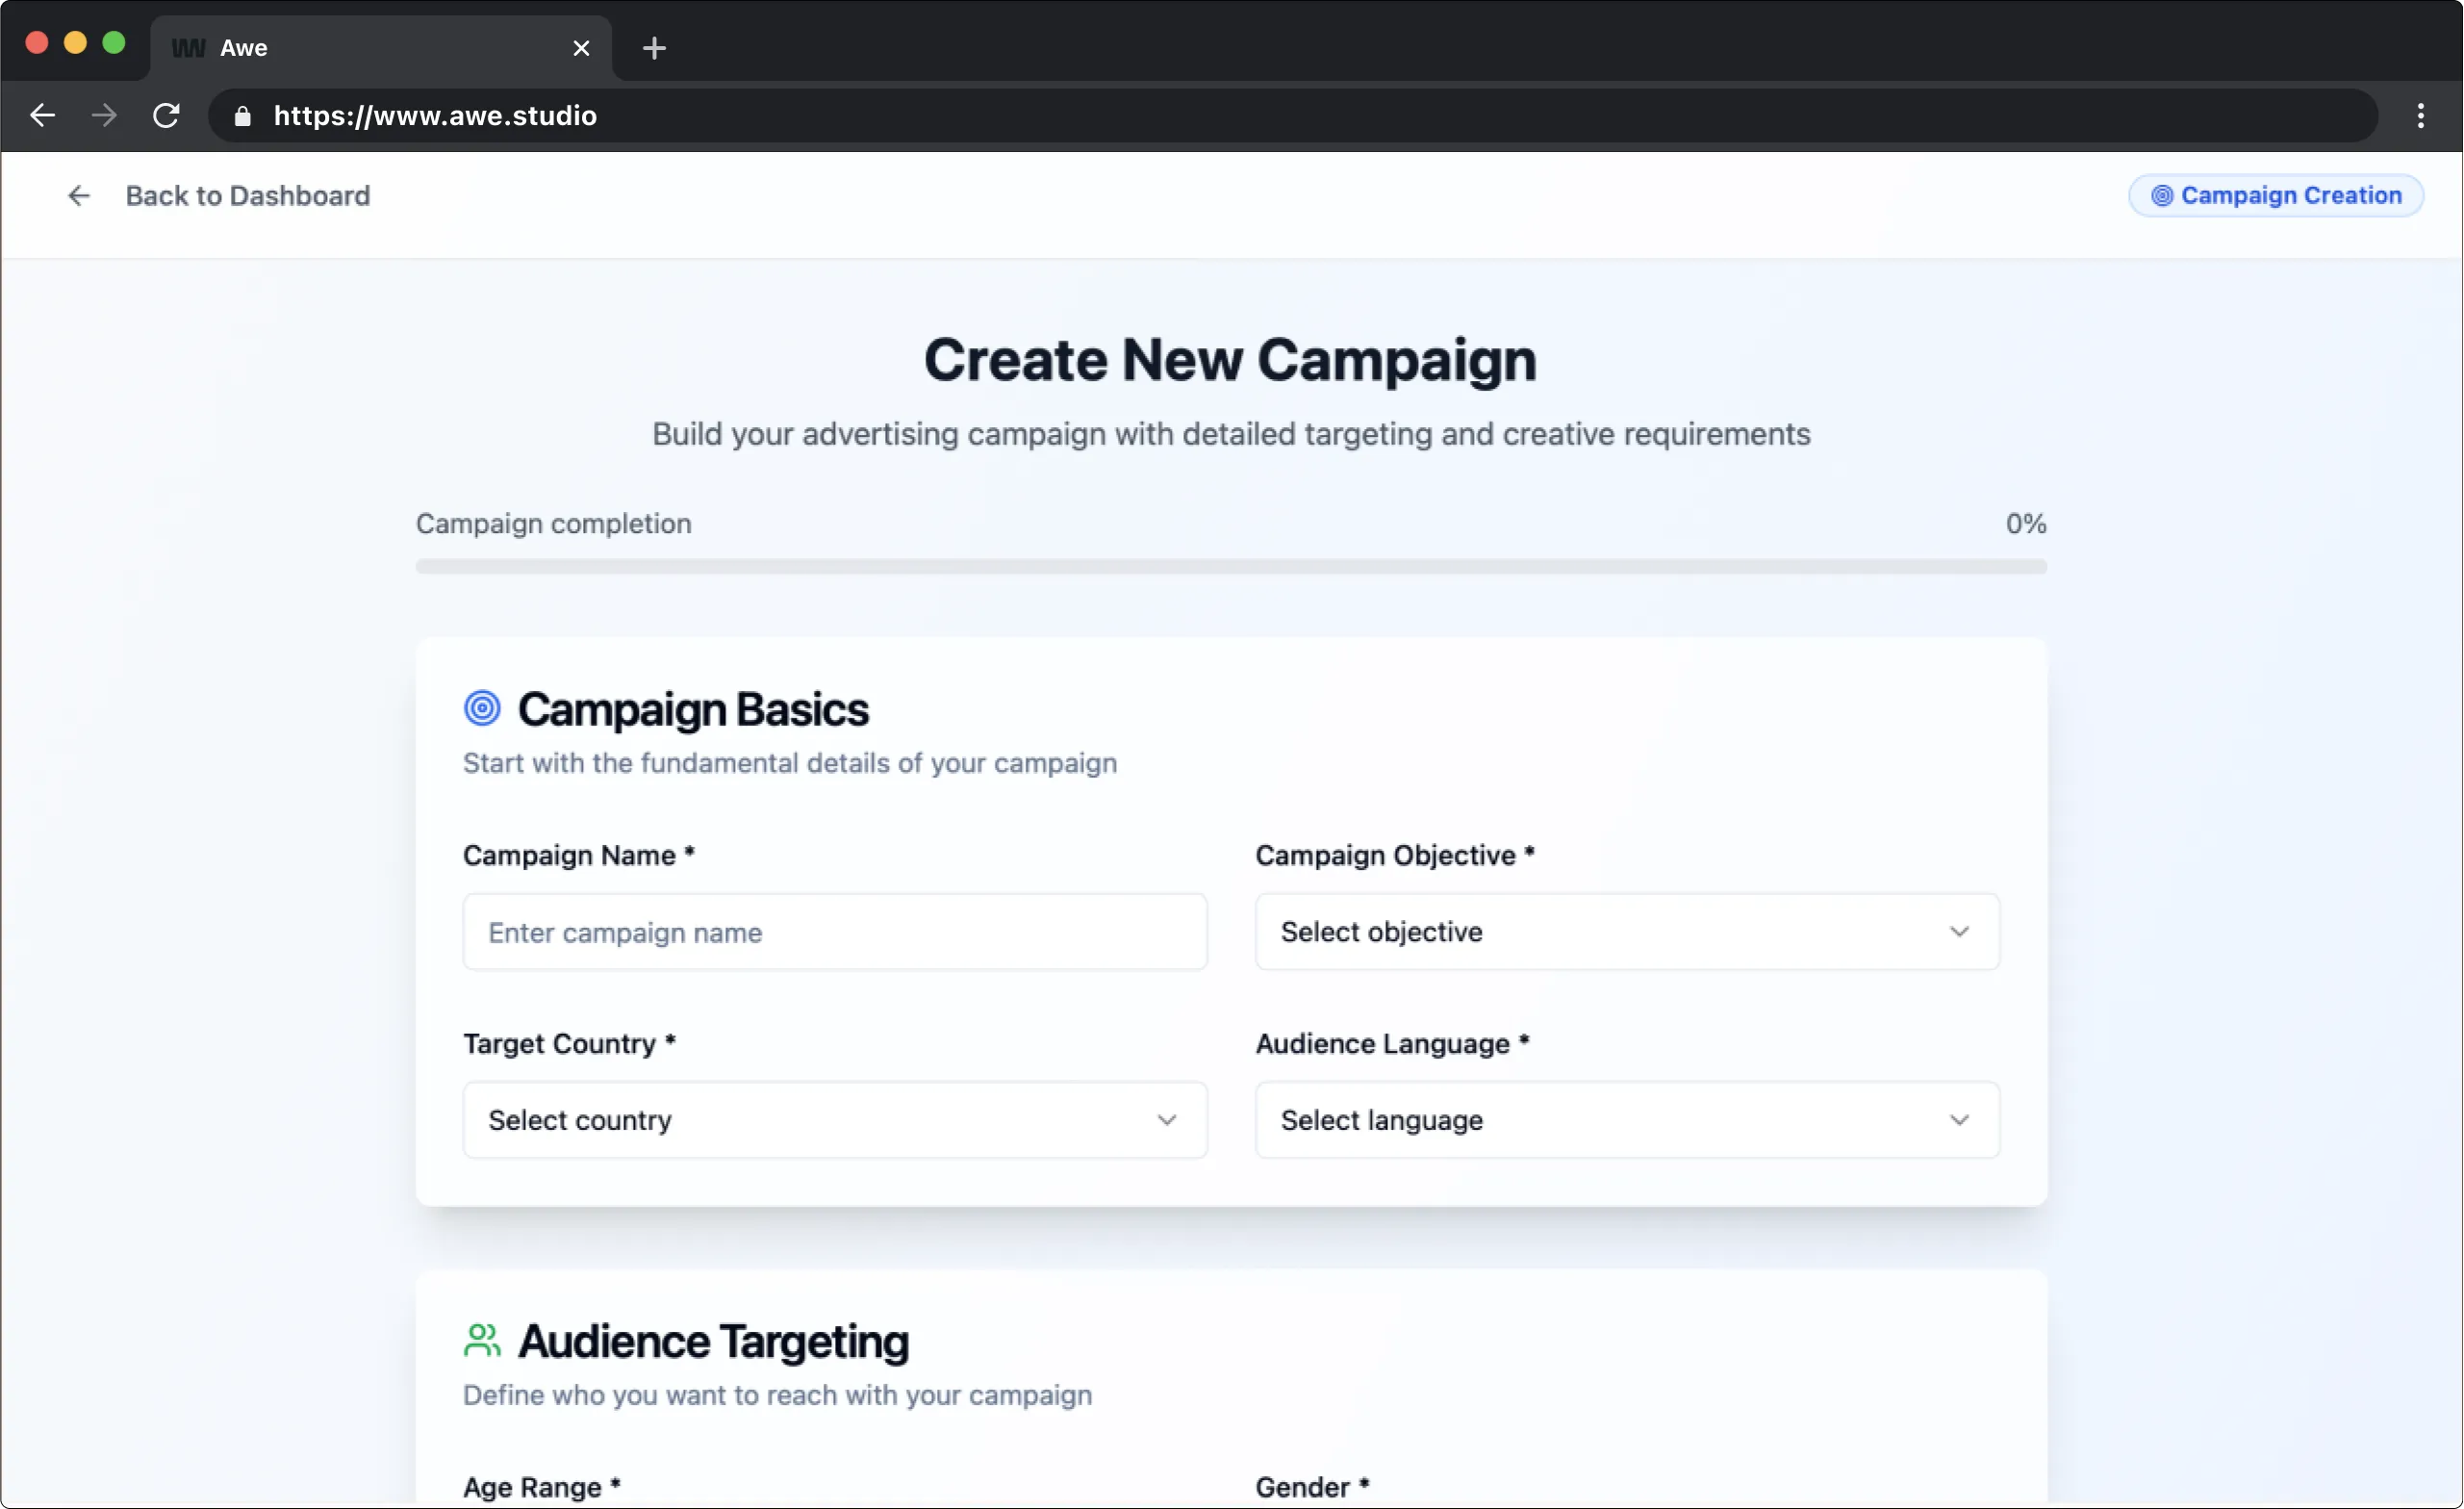Click the back arrow icon beside Dashboard
The image size is (2464, 1509).
pyautogui.click(x=78, y=196)
